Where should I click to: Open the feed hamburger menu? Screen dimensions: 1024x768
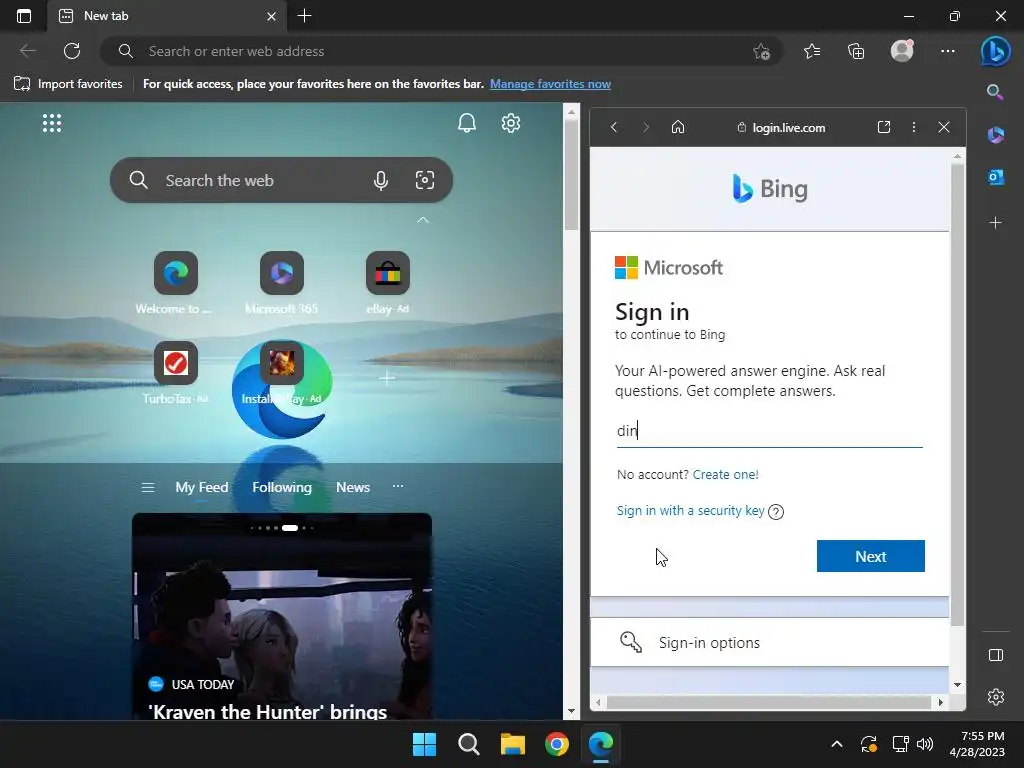tap(148, 487)
